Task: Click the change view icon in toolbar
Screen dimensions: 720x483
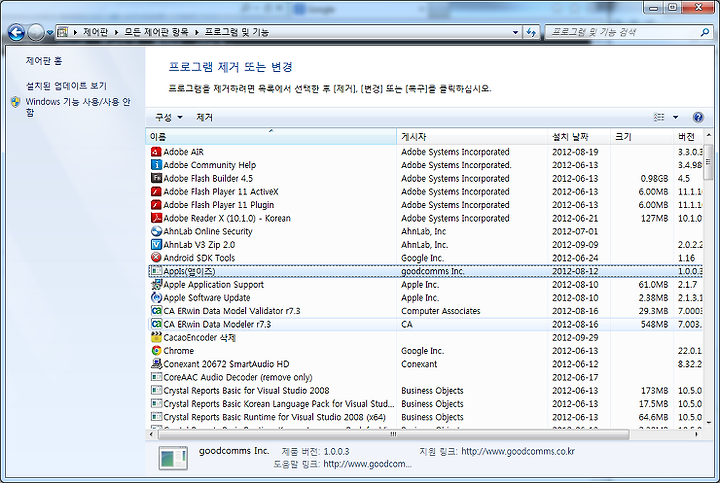Action: click(659, 118)
